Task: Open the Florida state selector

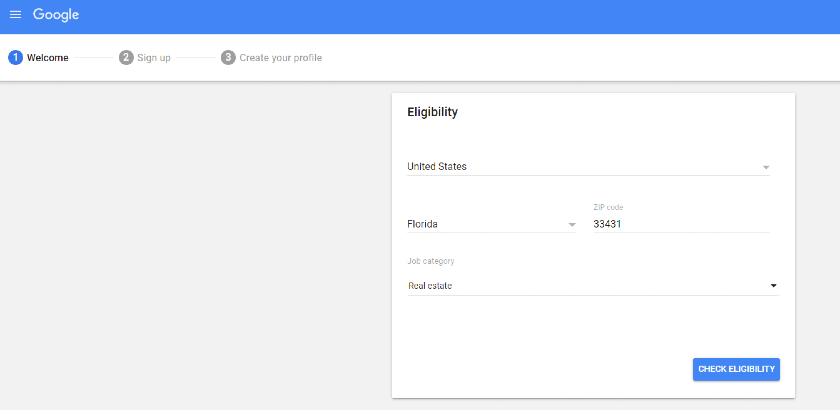Action: coord(492,224)
